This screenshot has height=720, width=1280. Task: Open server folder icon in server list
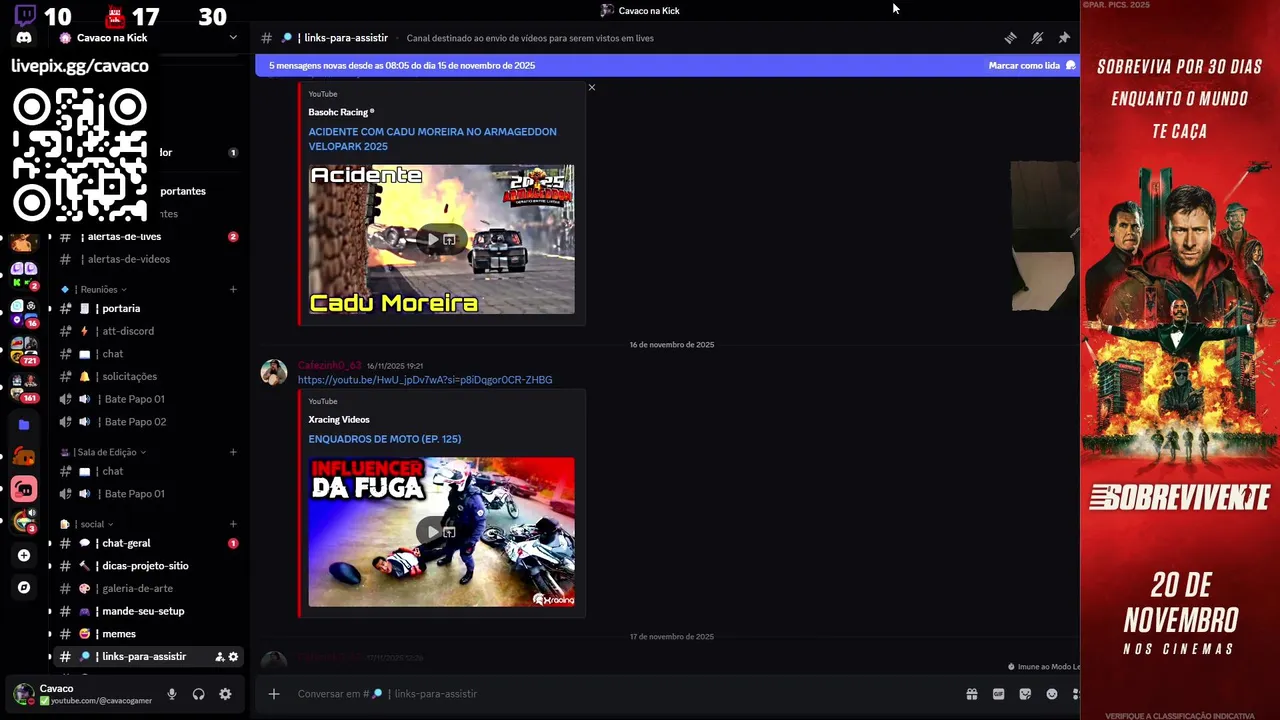click(x=24, y=425)
